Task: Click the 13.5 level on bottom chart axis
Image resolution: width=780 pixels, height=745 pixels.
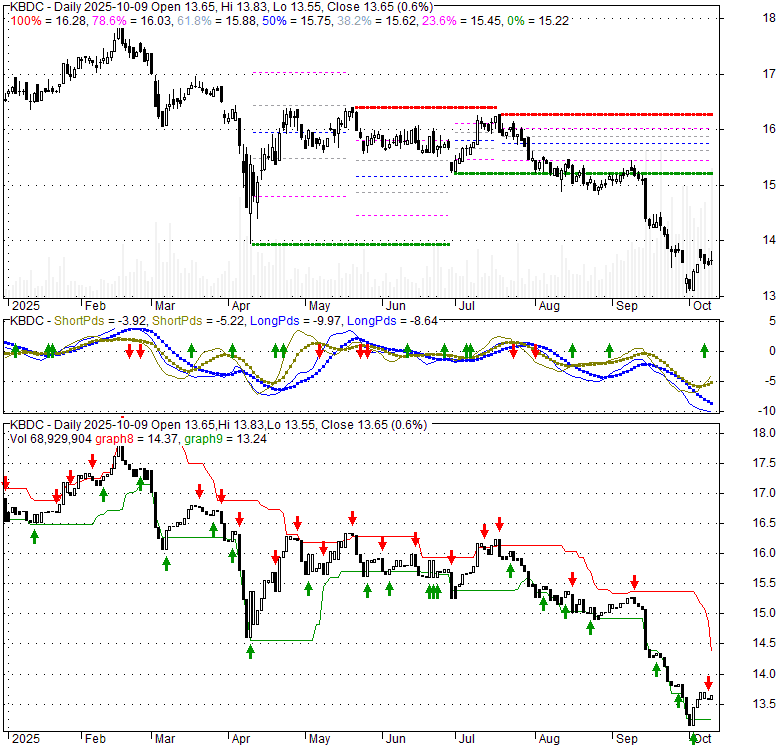Action: (764, 704)
